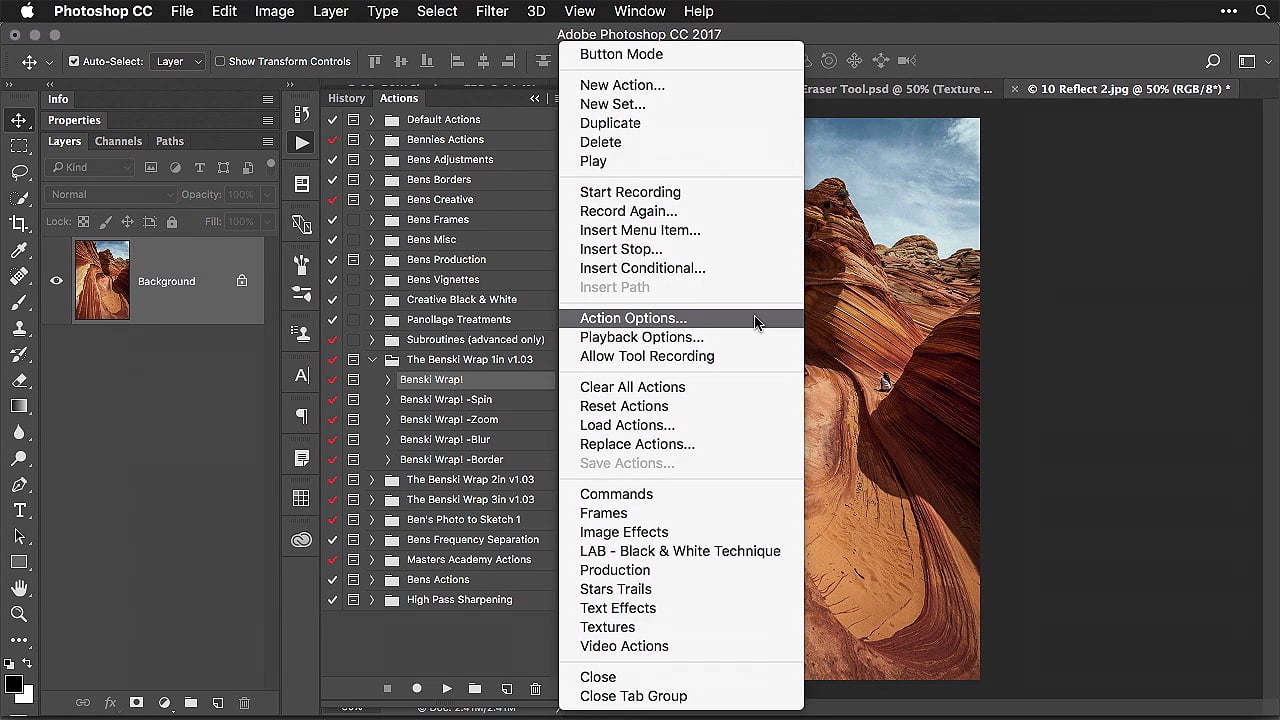Image resolution: width=1280 pixels, height=720 pixels.
Task: Open the blend mode Normal dropdown
Action: pyautogui.click(x=111, y=194)
